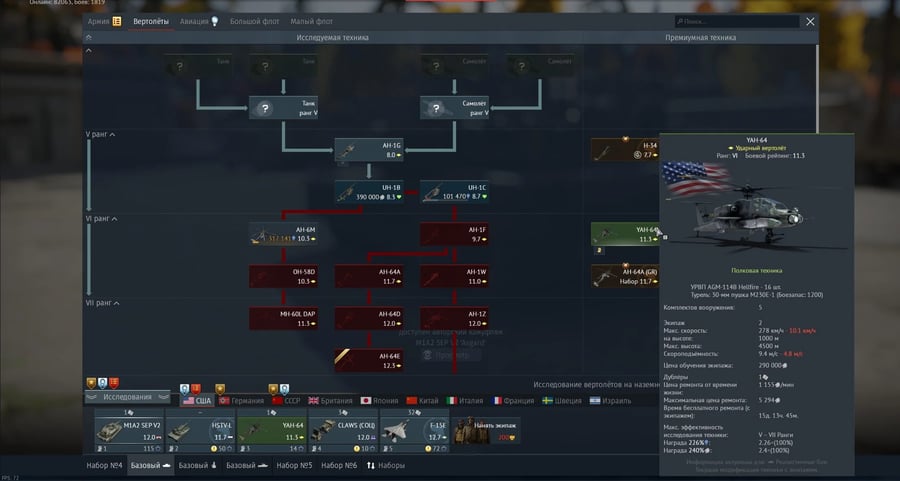900x481 pixels.
Task: Select the UH-1C helicopter in the tree
Action: pyautogui.click(x=453, y=192)
